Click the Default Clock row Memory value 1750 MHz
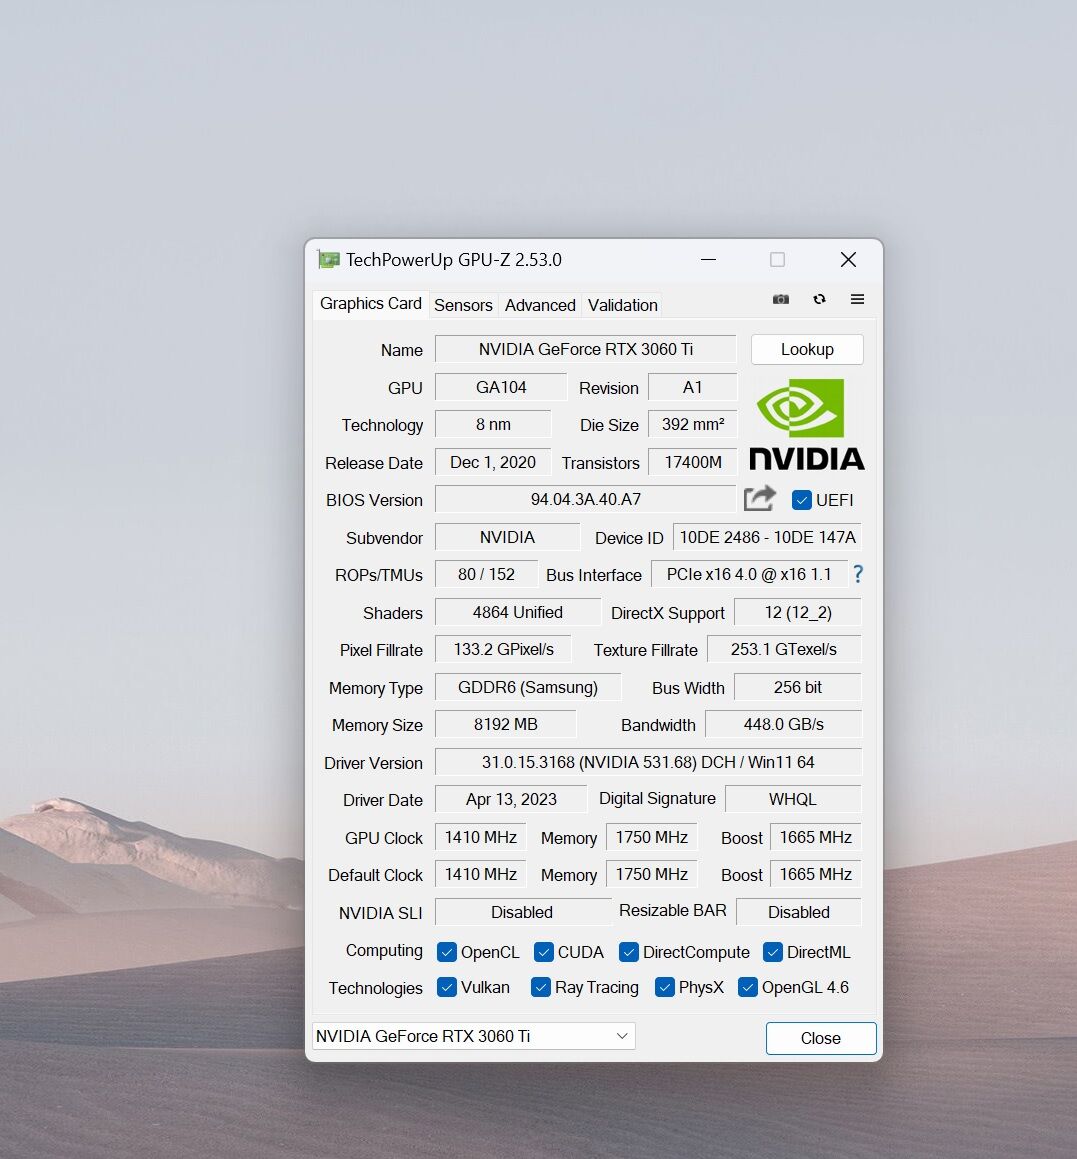1077x1159 pixels. pyautogui.click(x=652, y=874)
